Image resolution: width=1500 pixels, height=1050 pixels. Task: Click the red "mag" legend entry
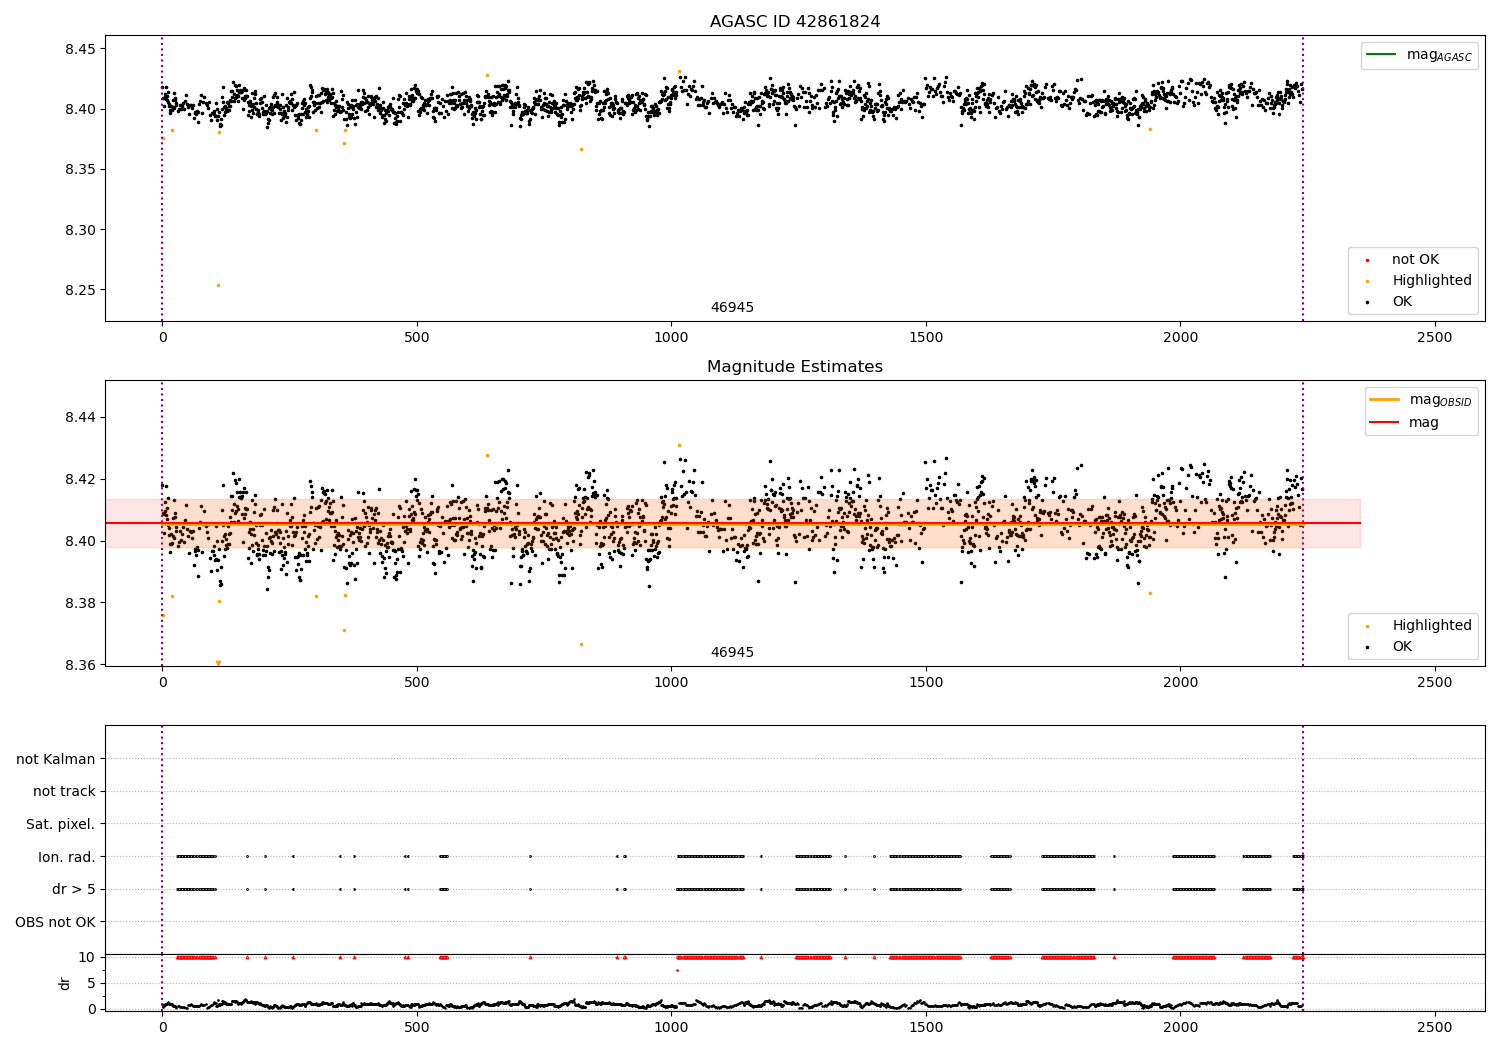[x=1424, y=423]
